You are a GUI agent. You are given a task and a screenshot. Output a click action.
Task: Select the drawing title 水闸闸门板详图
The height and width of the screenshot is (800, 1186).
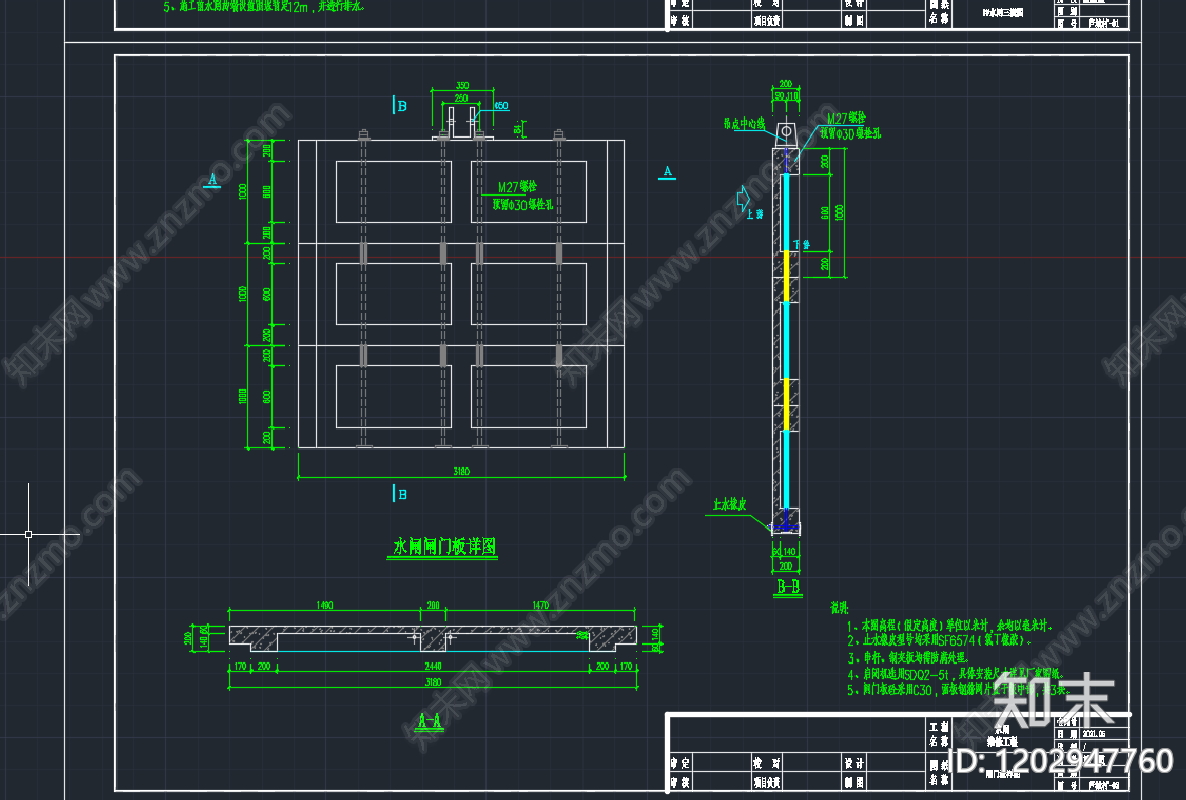click(444, 546)
